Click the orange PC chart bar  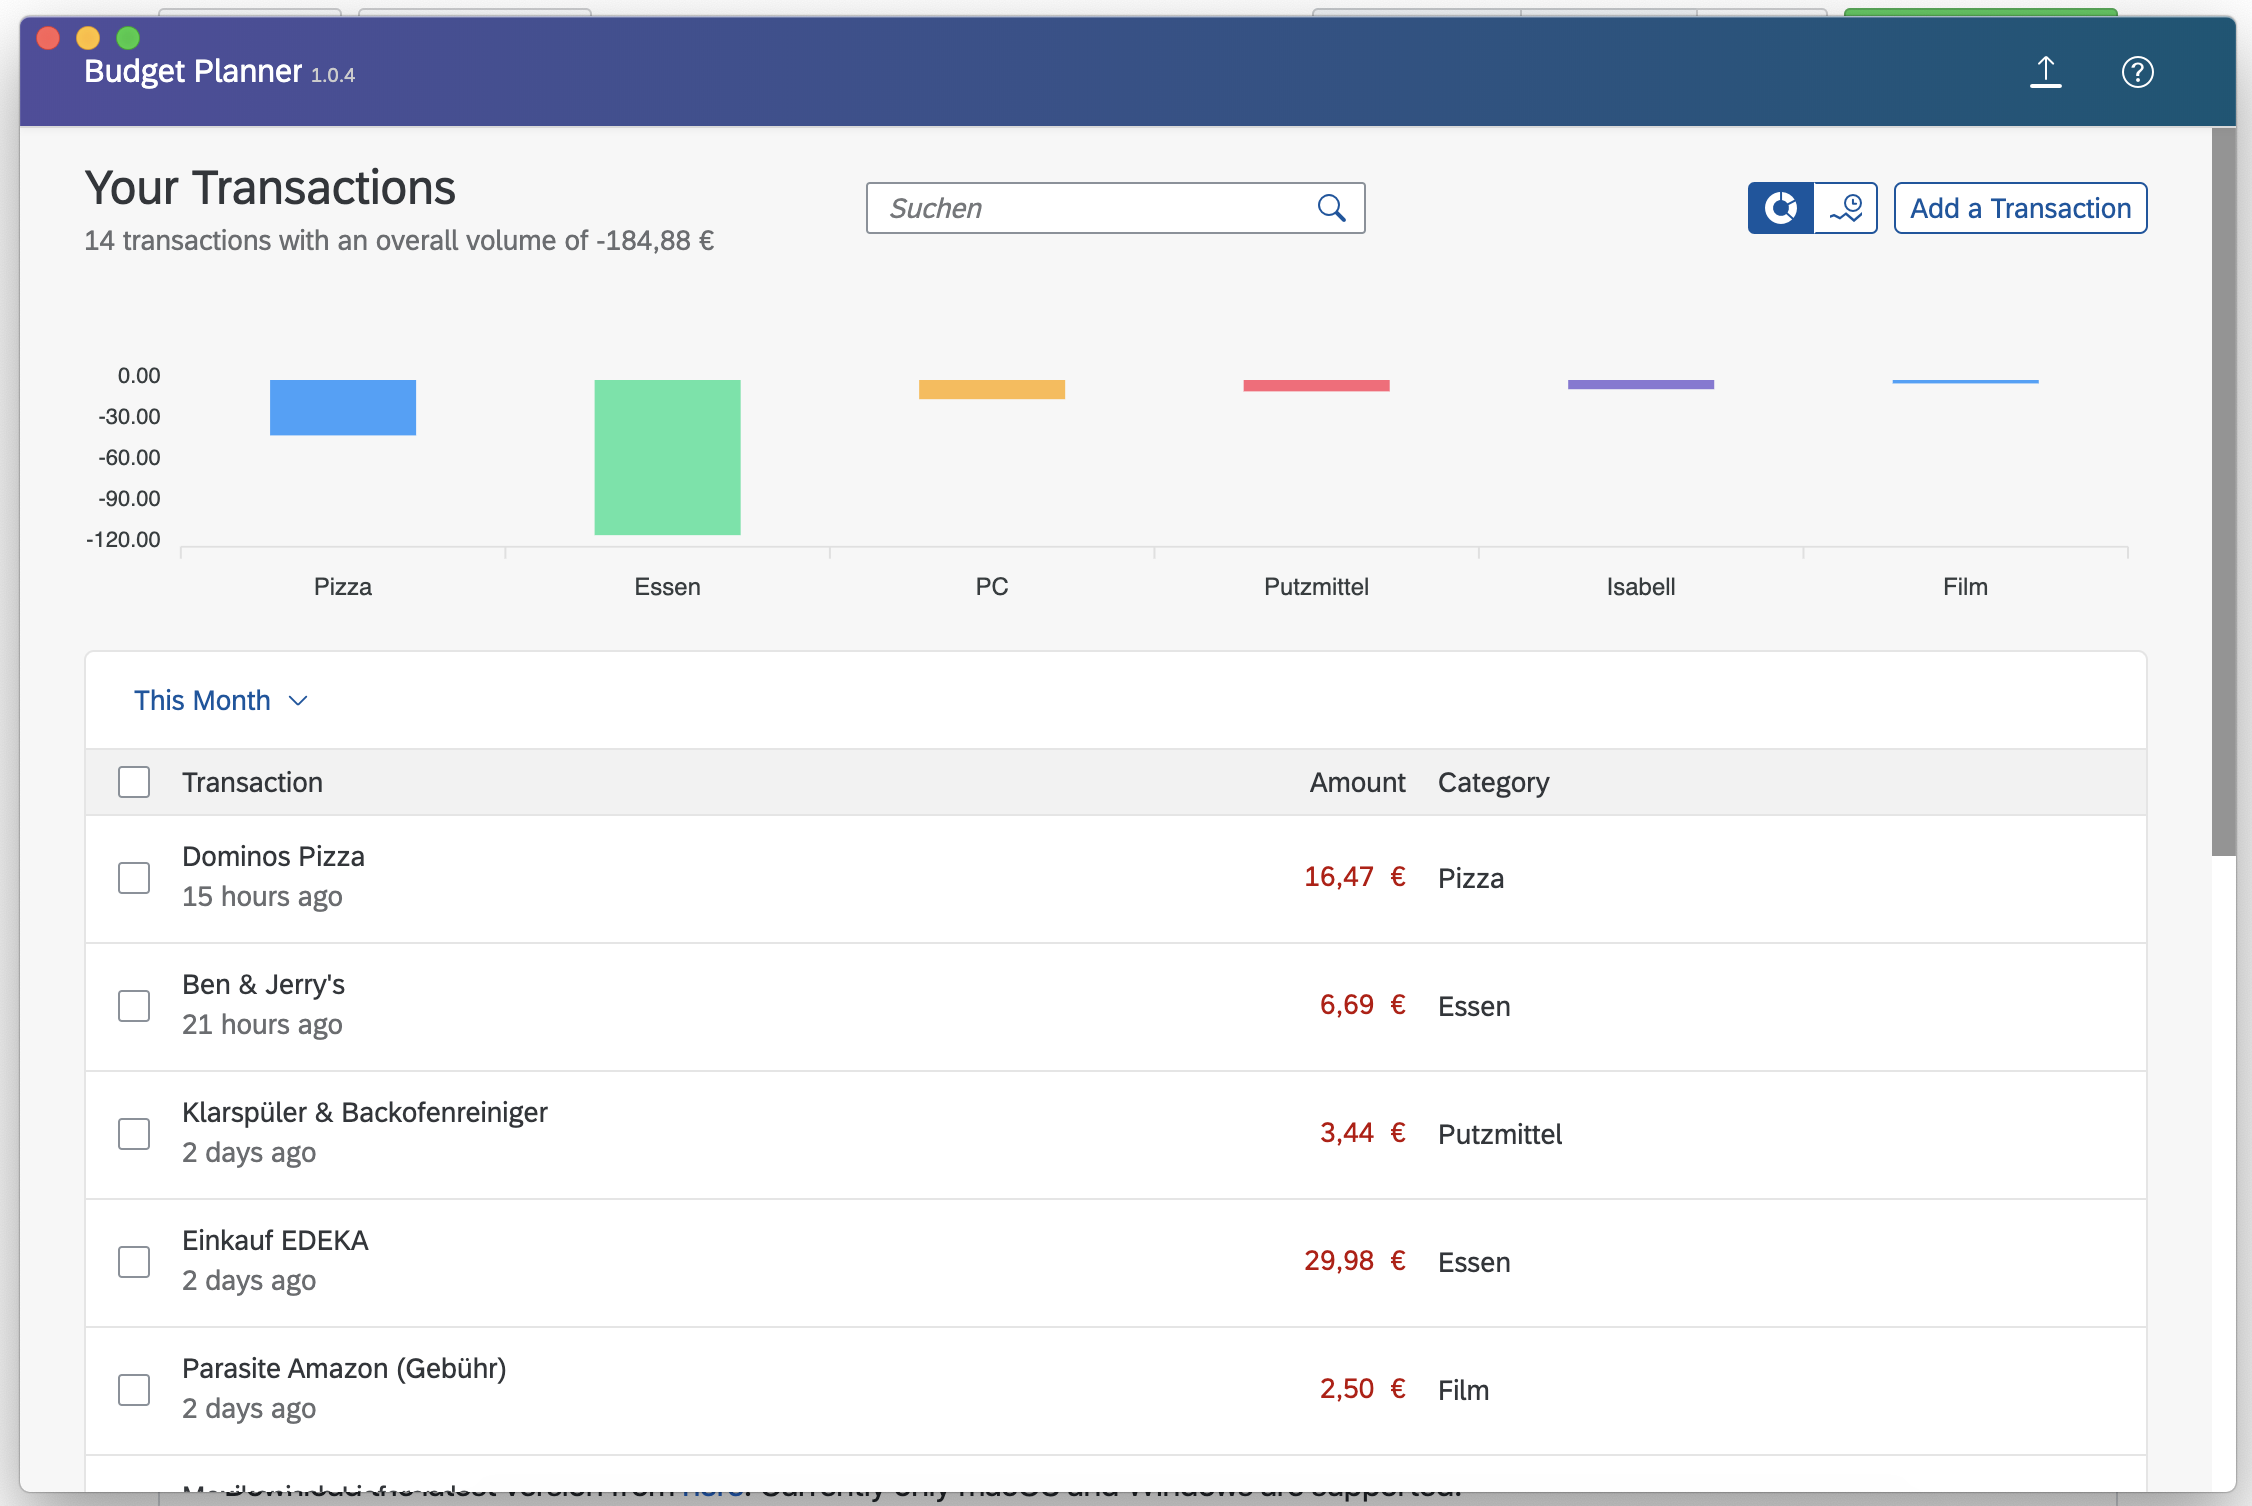pyautogui.click(x=992, y=389)
